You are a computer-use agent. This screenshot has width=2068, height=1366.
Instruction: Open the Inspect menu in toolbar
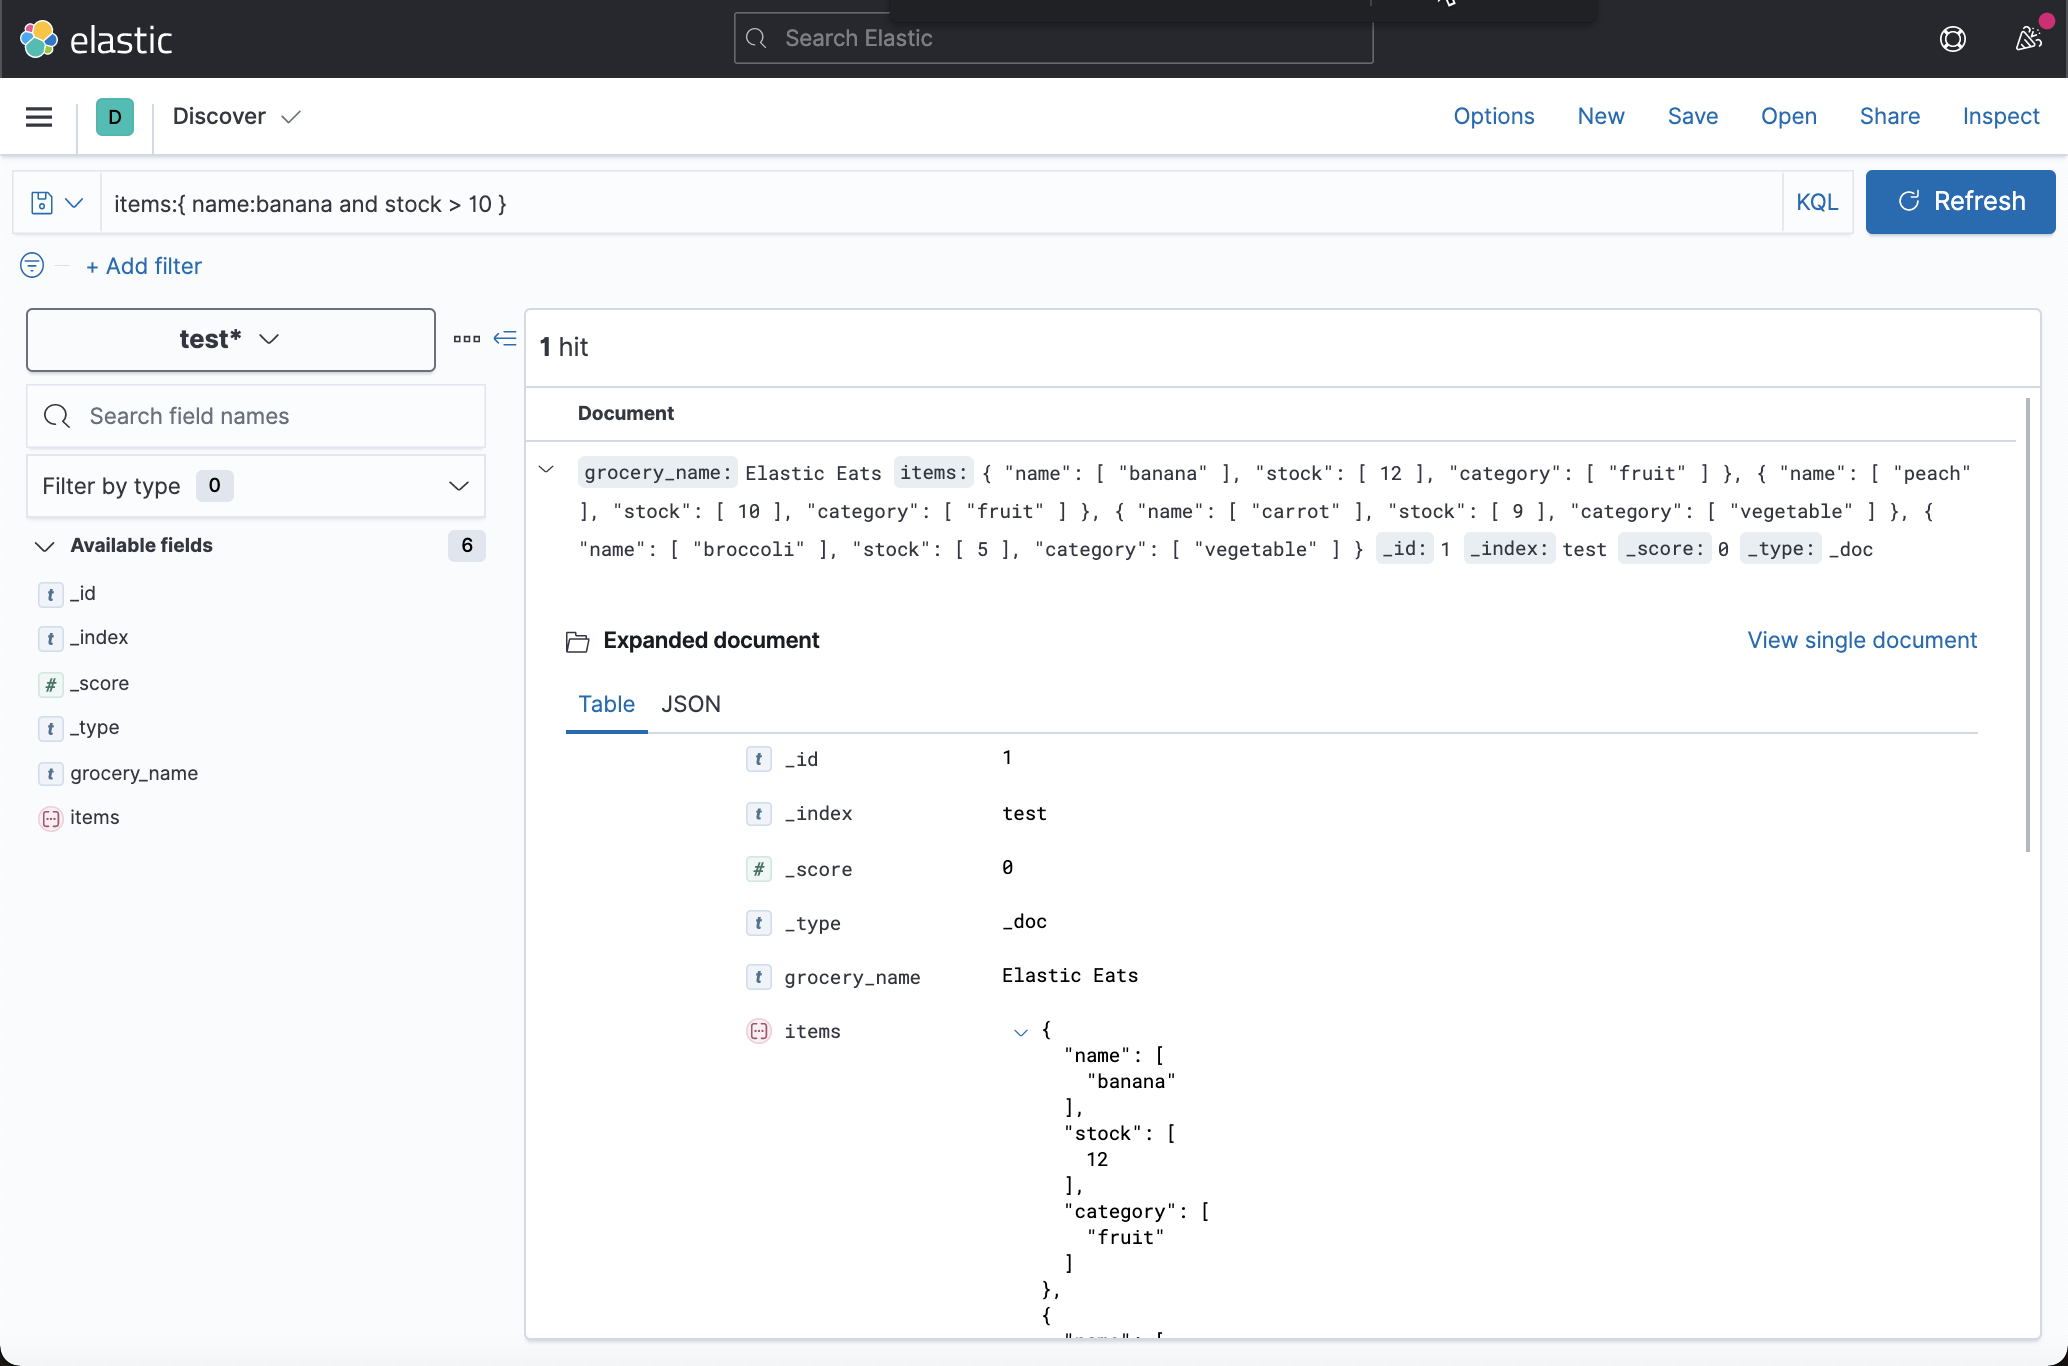(x=2000, y=116)
